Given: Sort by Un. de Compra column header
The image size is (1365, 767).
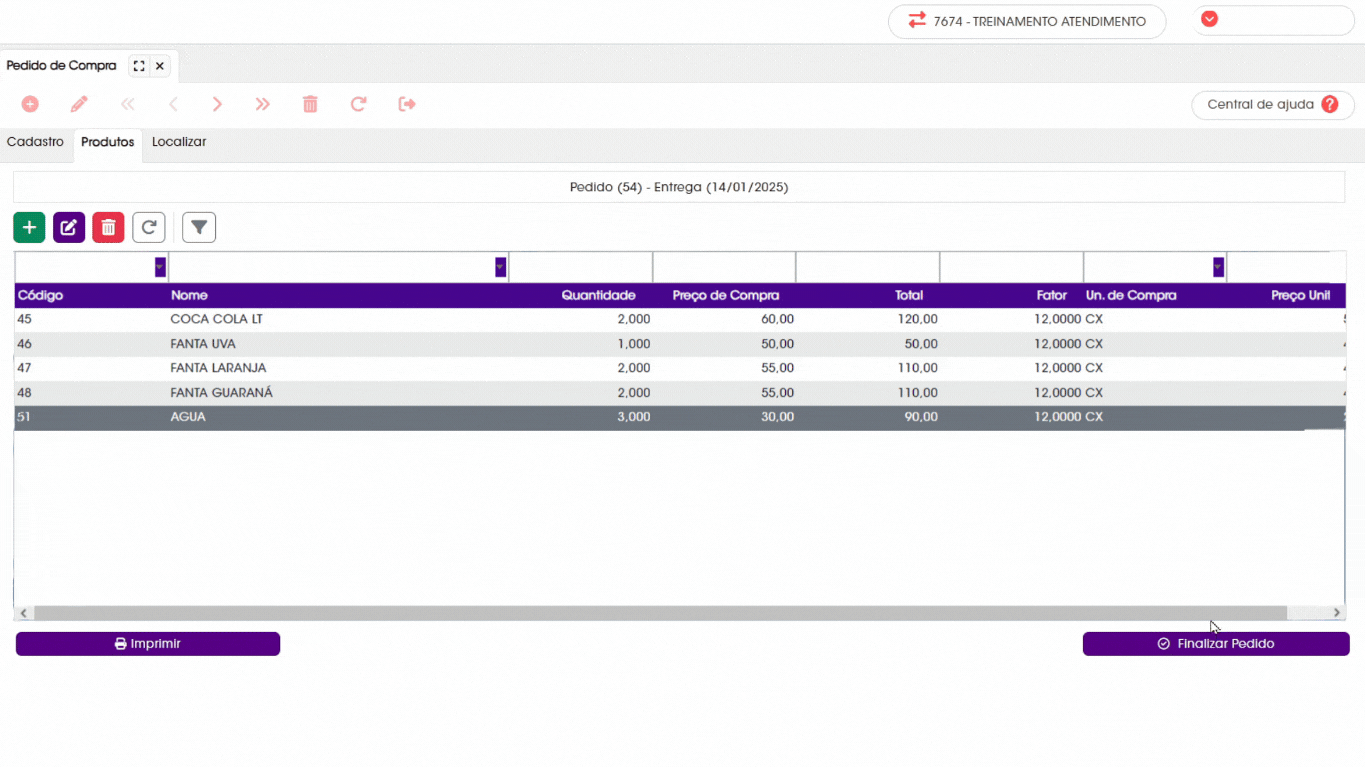Looking at the screenshot, I should [1155, 295].
